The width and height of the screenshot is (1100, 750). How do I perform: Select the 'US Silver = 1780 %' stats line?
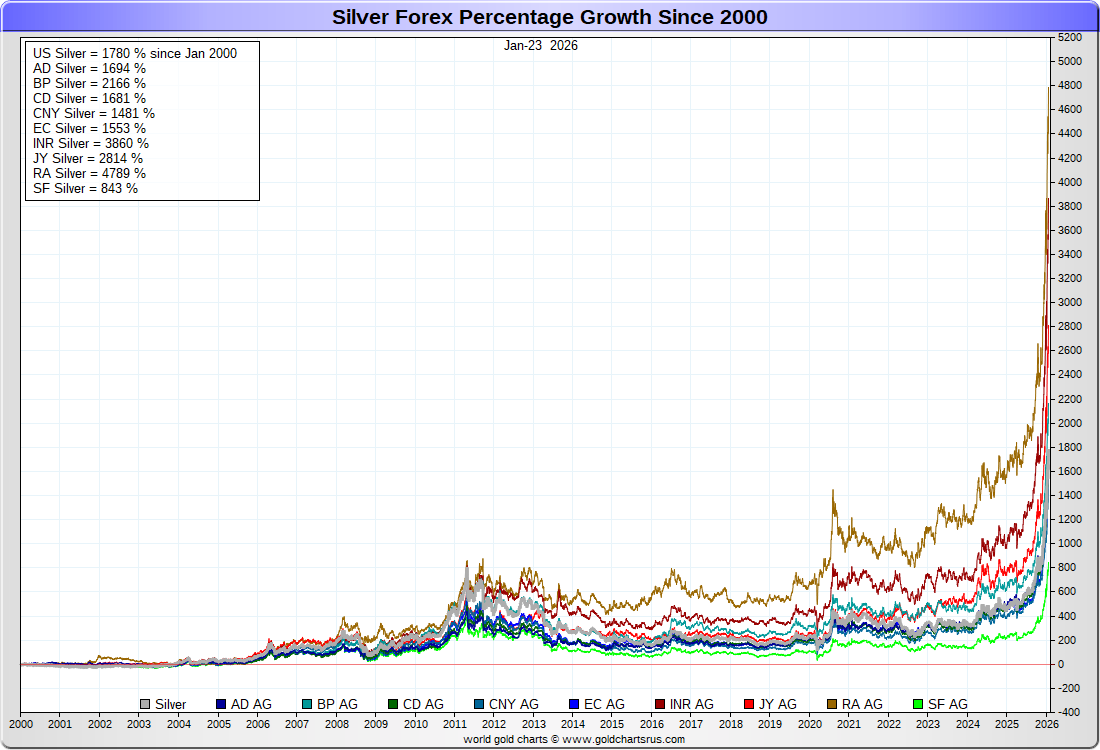tap(134, 54)
